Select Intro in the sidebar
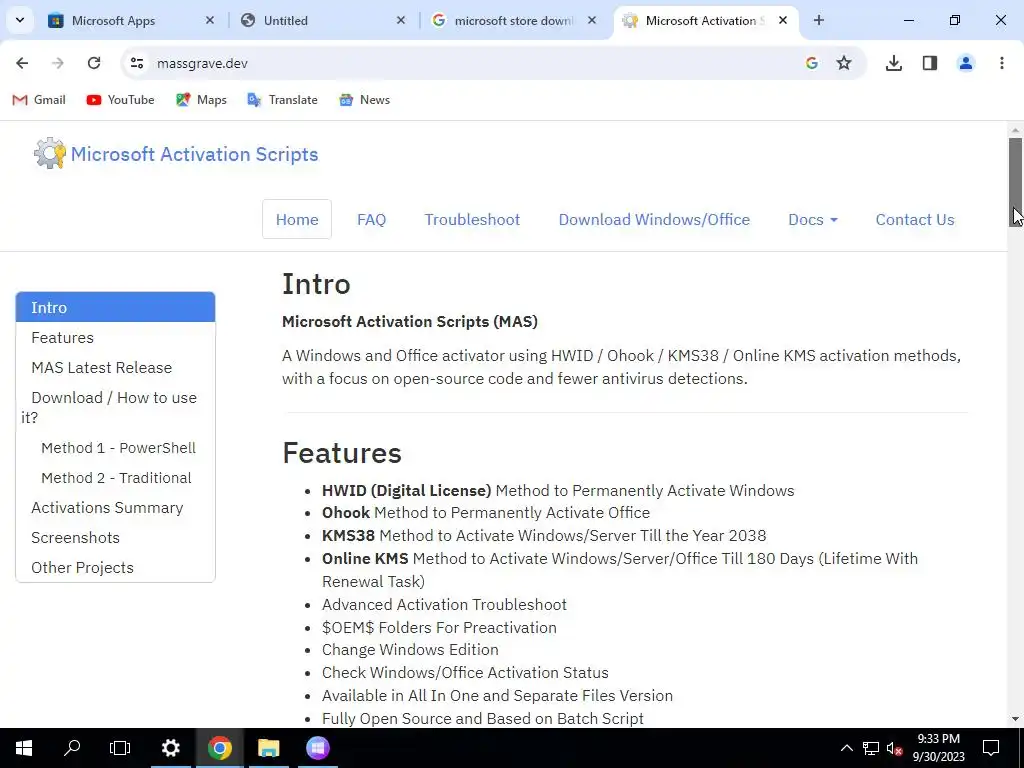 point(115,307)
